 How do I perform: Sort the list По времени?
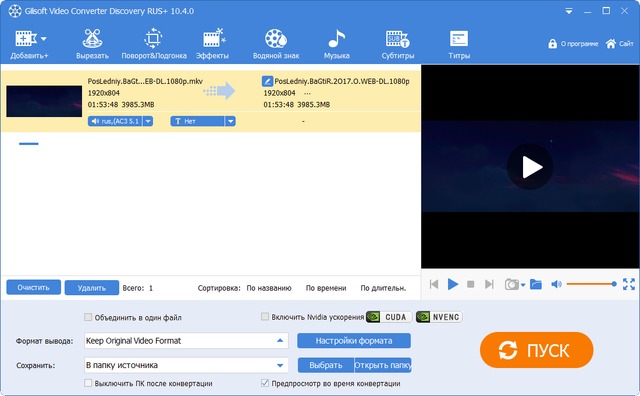point(326,288)
